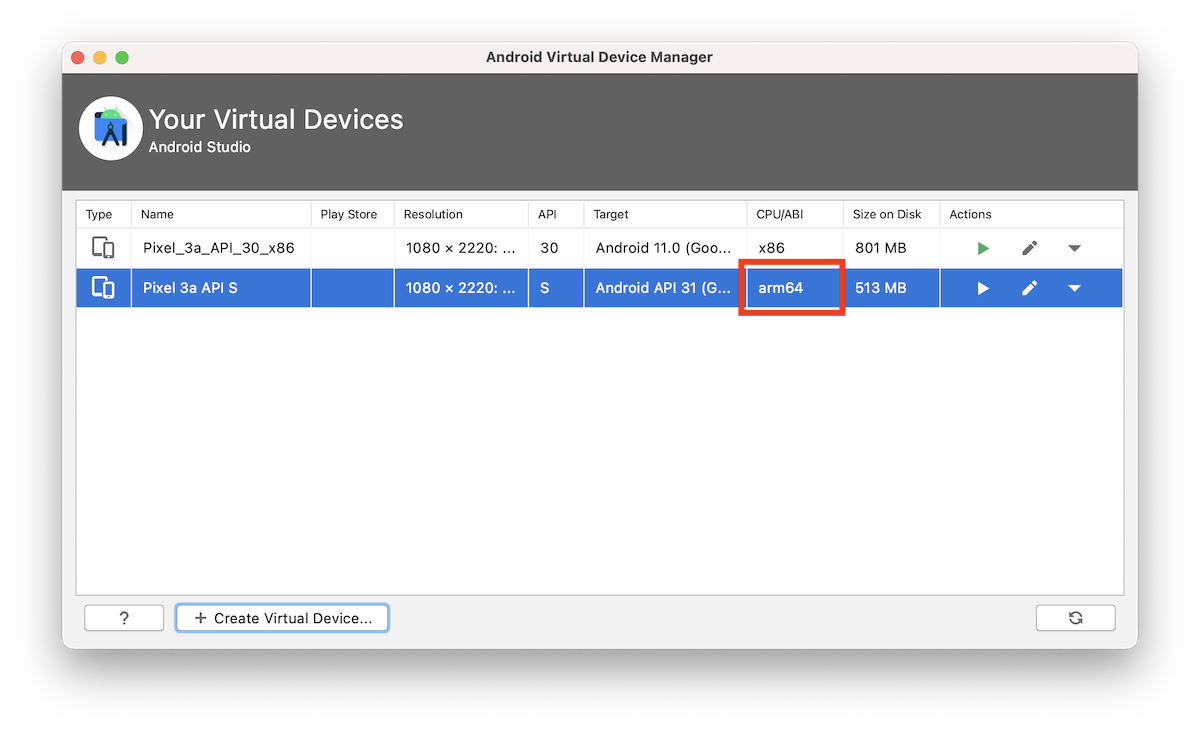Sort by Resolution column header
The height and width of the screenshot is (731, 1200).
point(461,214)
